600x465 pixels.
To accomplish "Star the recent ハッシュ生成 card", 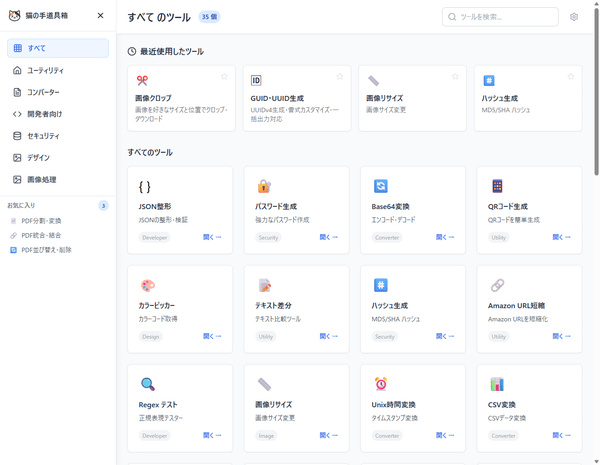I will coord(571,76).
